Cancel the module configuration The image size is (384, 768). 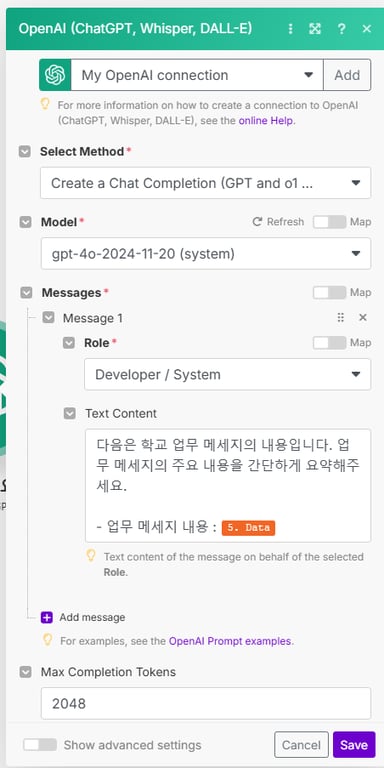301,745
